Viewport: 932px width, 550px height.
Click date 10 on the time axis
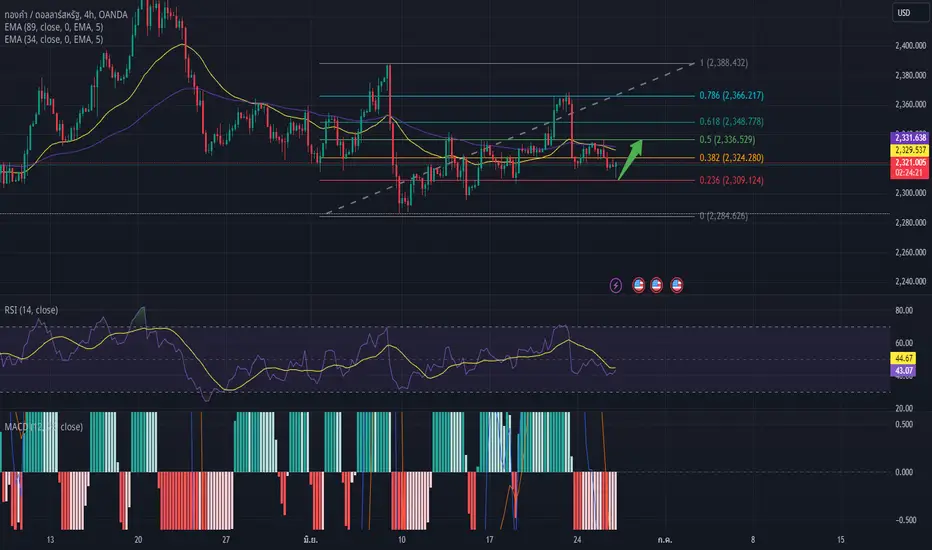(402, 540)
